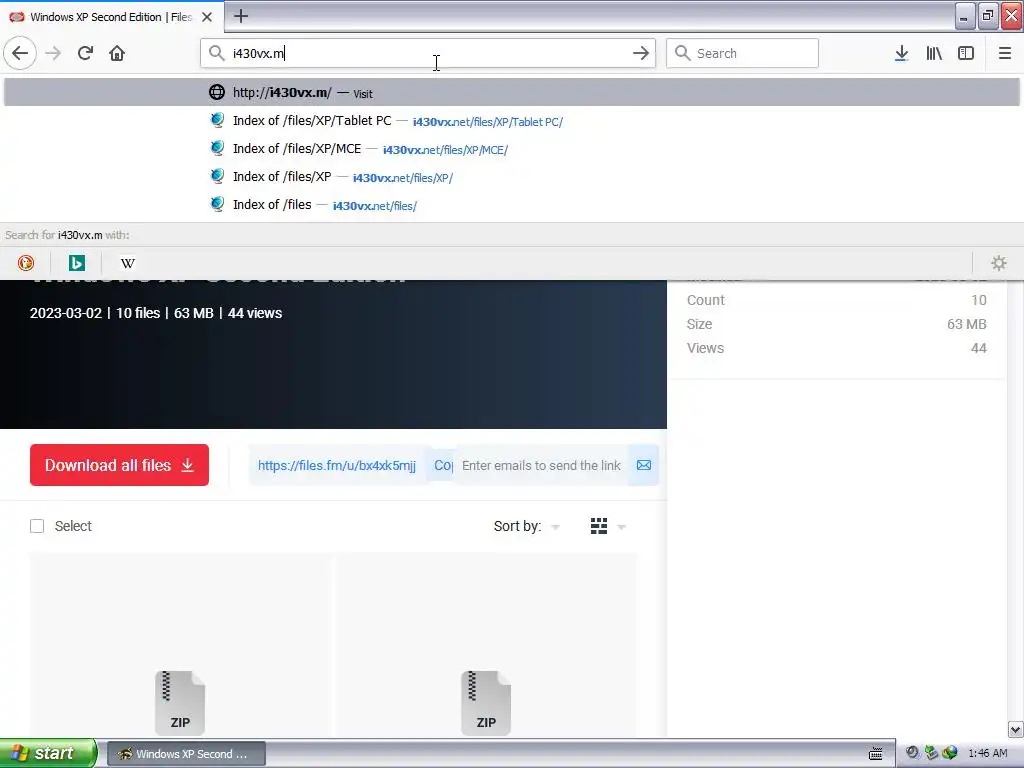
Task: Open the Downloads toolbar icon
Action: point(901,53)
